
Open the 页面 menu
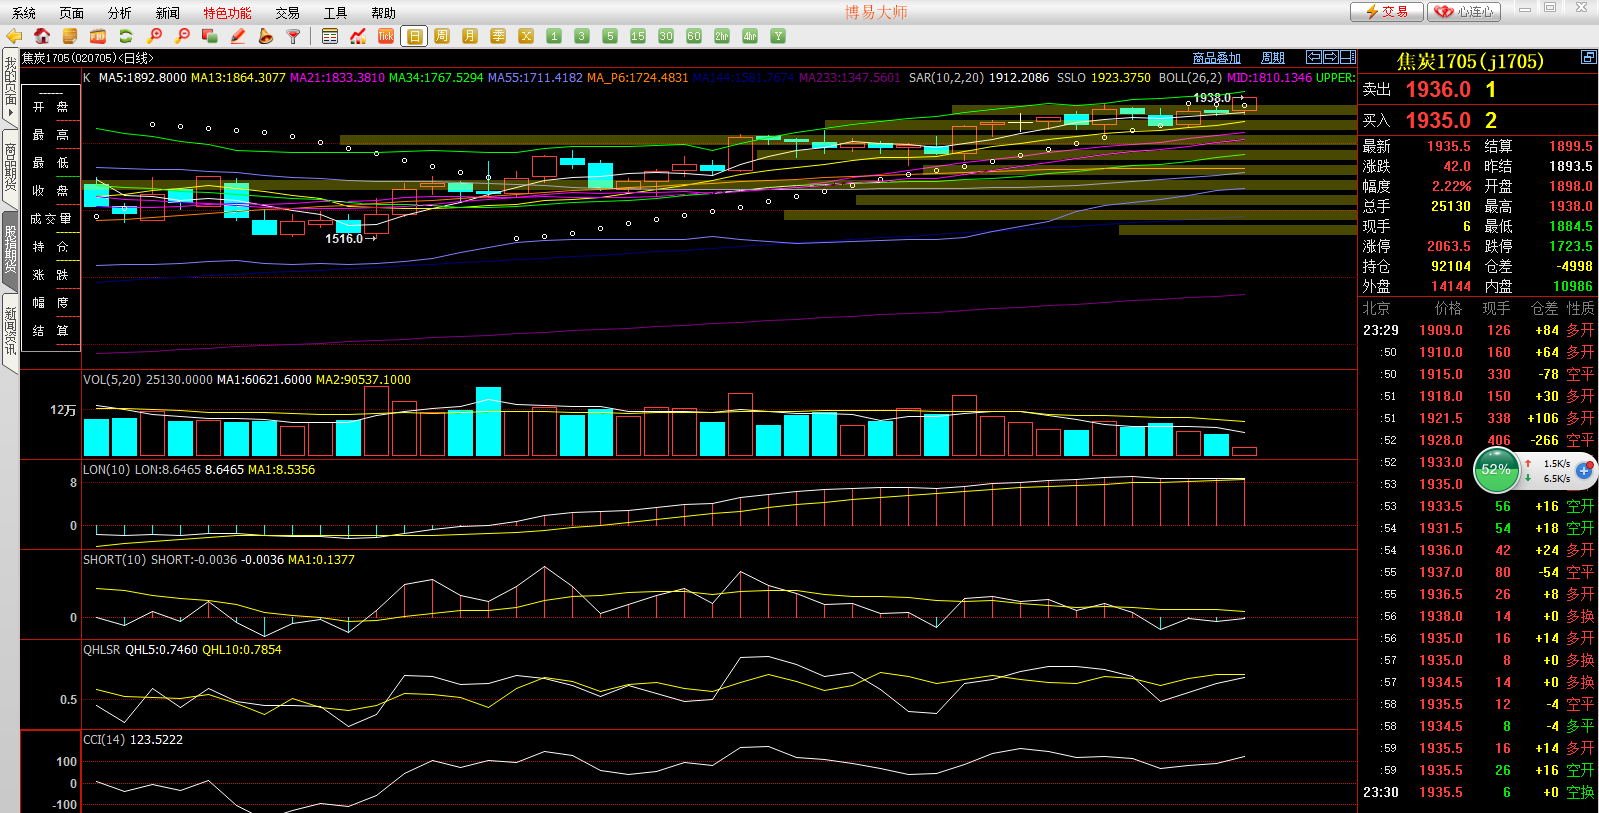tap(71, 13)
